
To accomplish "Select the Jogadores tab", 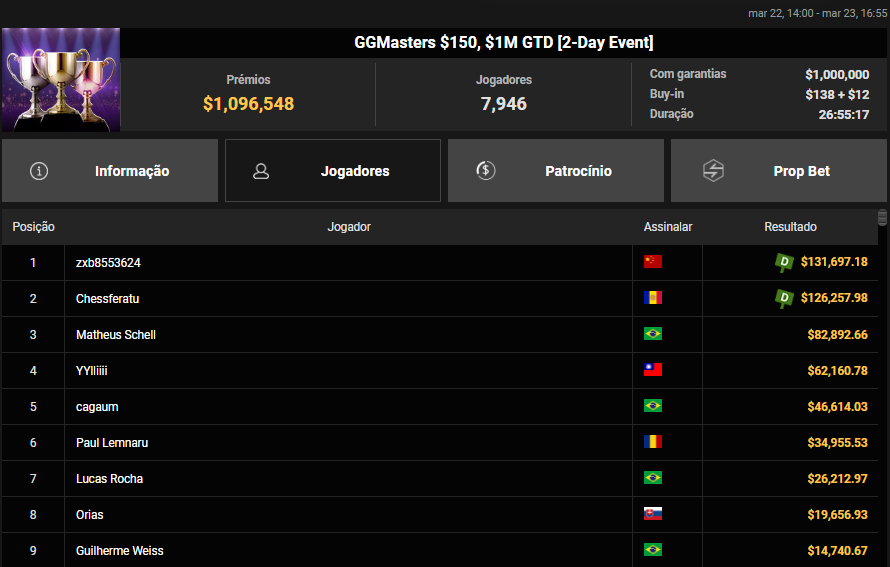I will [333, 171].
